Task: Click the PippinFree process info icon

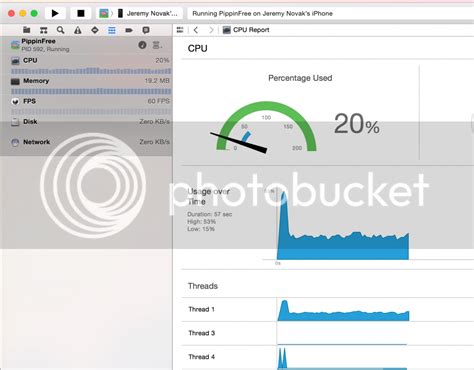Action: tap(142, 45)
